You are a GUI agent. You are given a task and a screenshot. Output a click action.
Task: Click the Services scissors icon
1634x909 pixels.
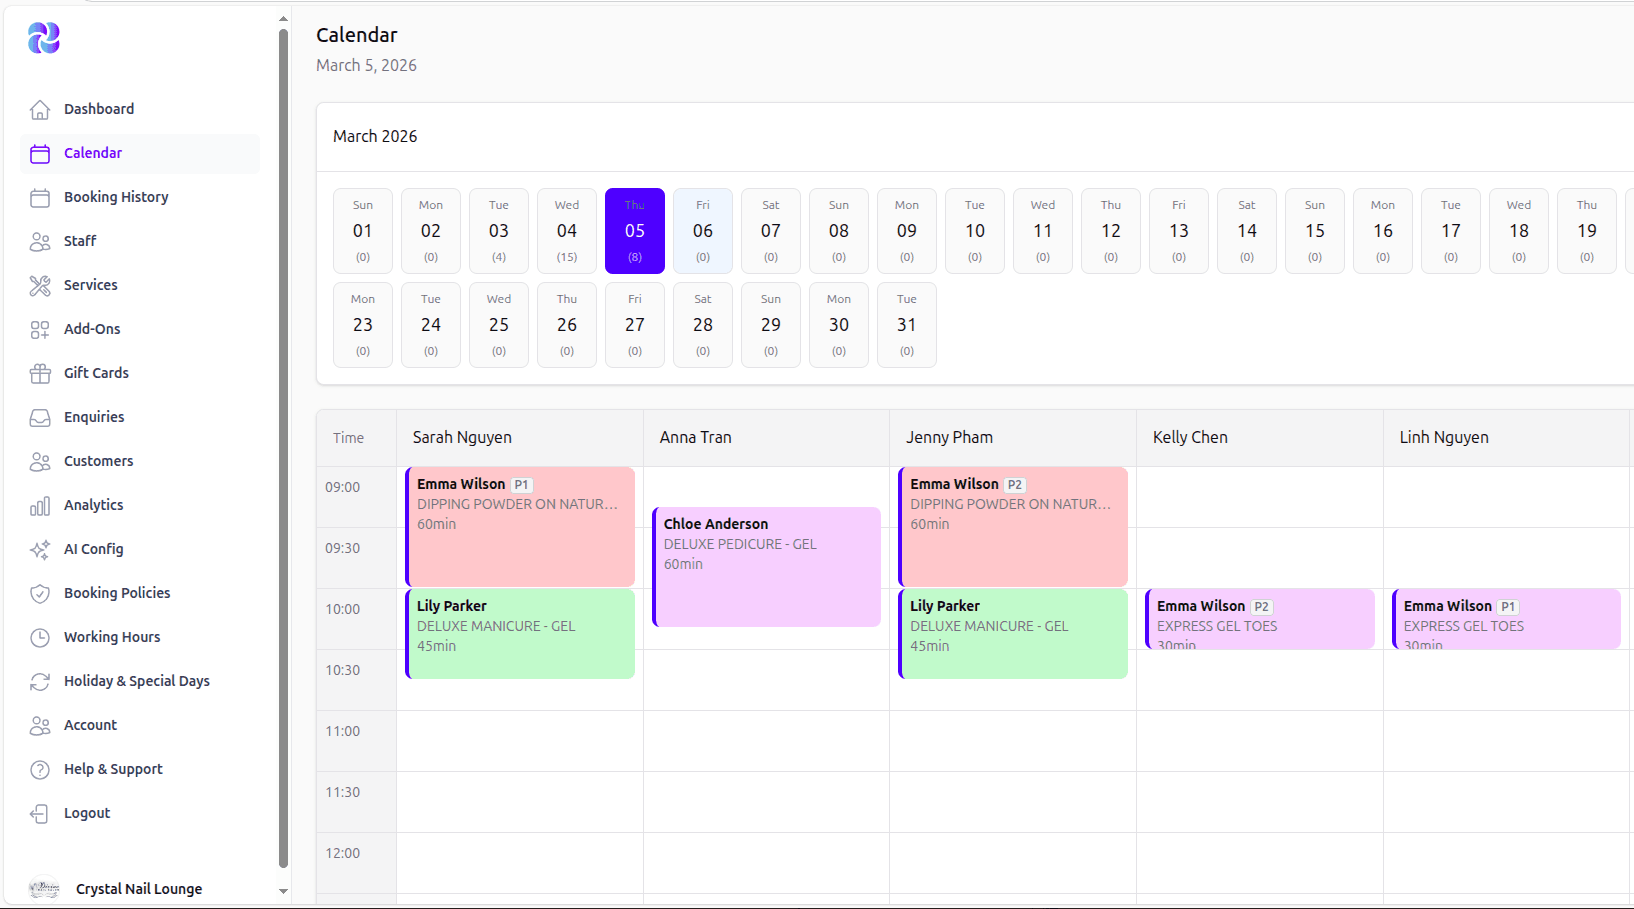(40, 285)
